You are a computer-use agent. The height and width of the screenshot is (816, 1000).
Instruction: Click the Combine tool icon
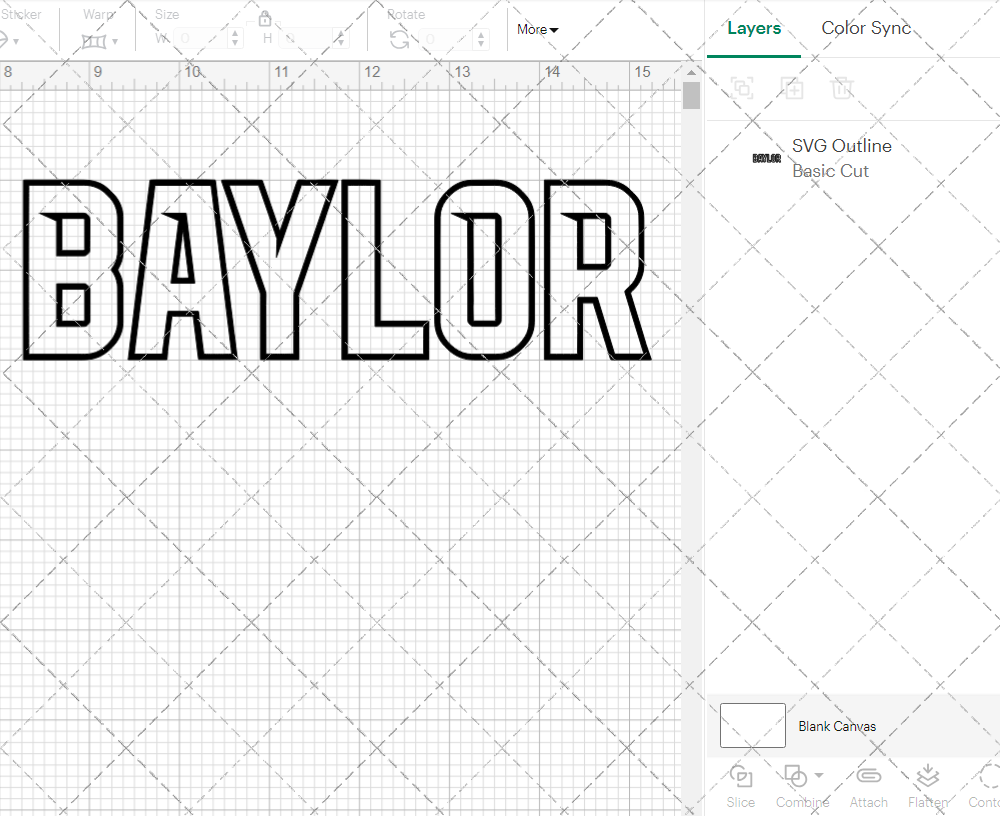coord(797,777)
